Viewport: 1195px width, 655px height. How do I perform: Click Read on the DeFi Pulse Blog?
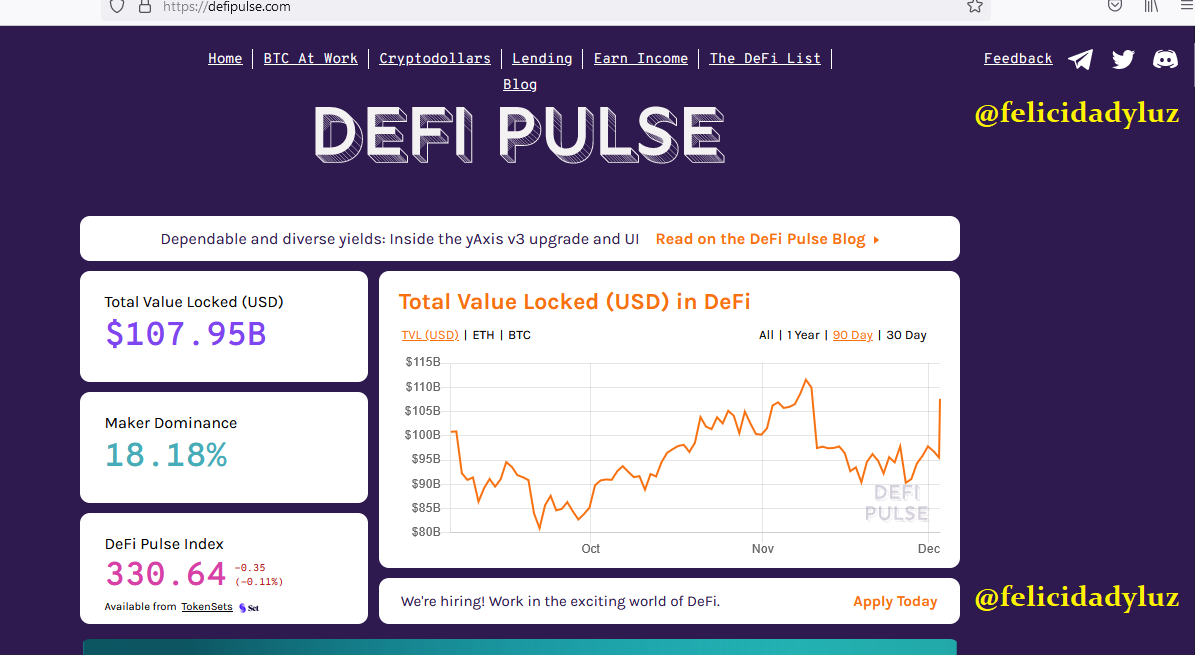767,239
